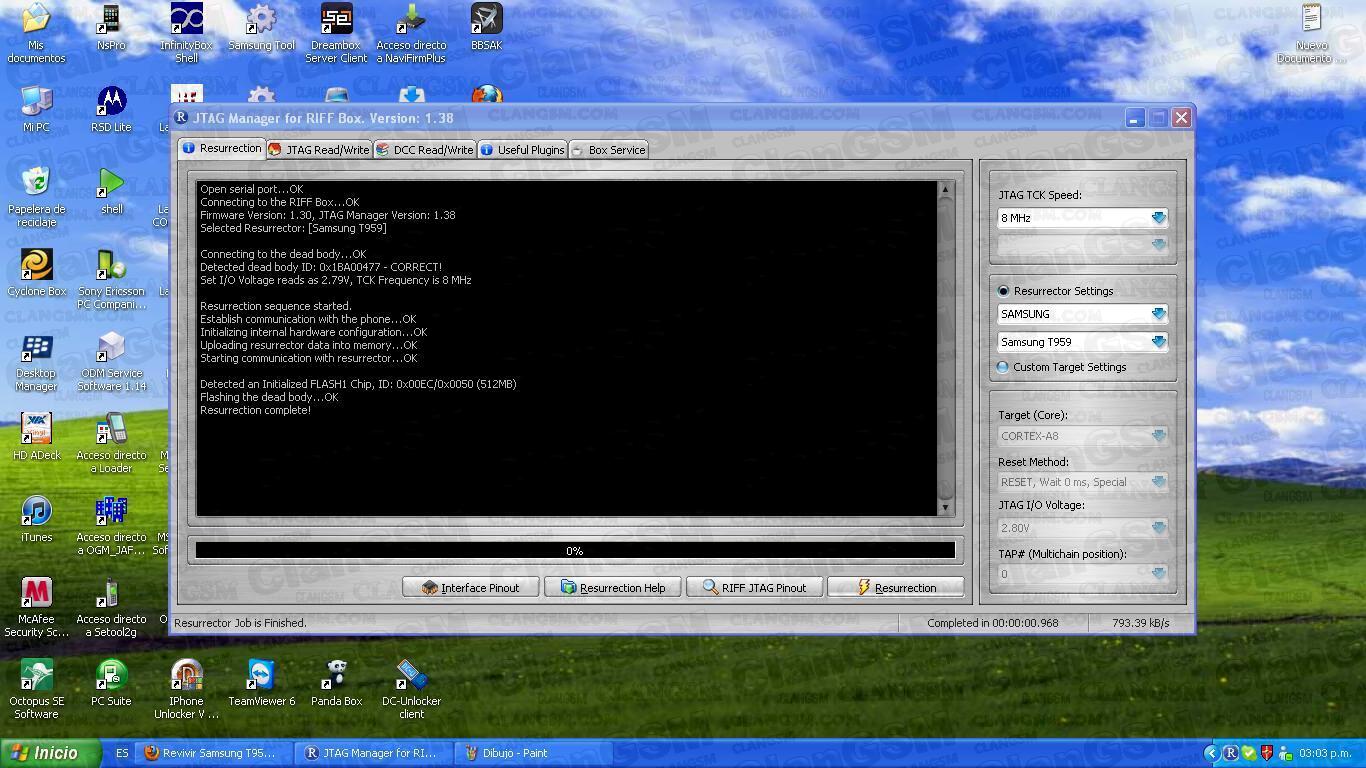1366x768 pixels.
Task: Open the Useful Plugins tab
Action: pos(522,150)
